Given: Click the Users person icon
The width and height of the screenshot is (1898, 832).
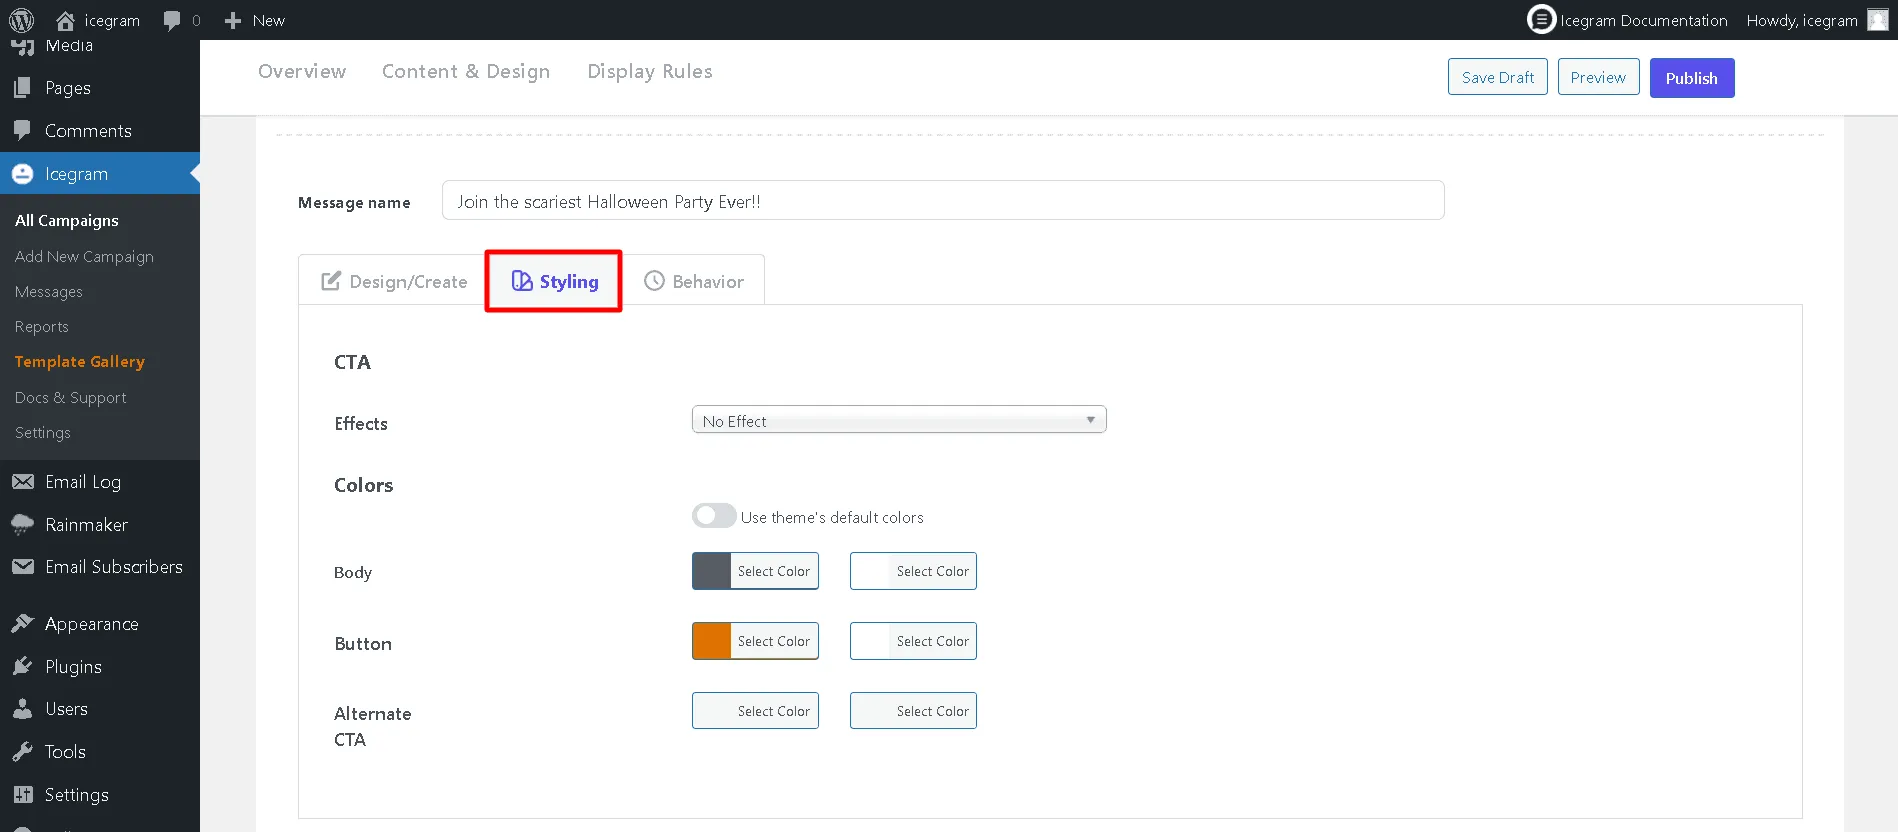Looking at the screenshot, I should click(x=22, y=709).
